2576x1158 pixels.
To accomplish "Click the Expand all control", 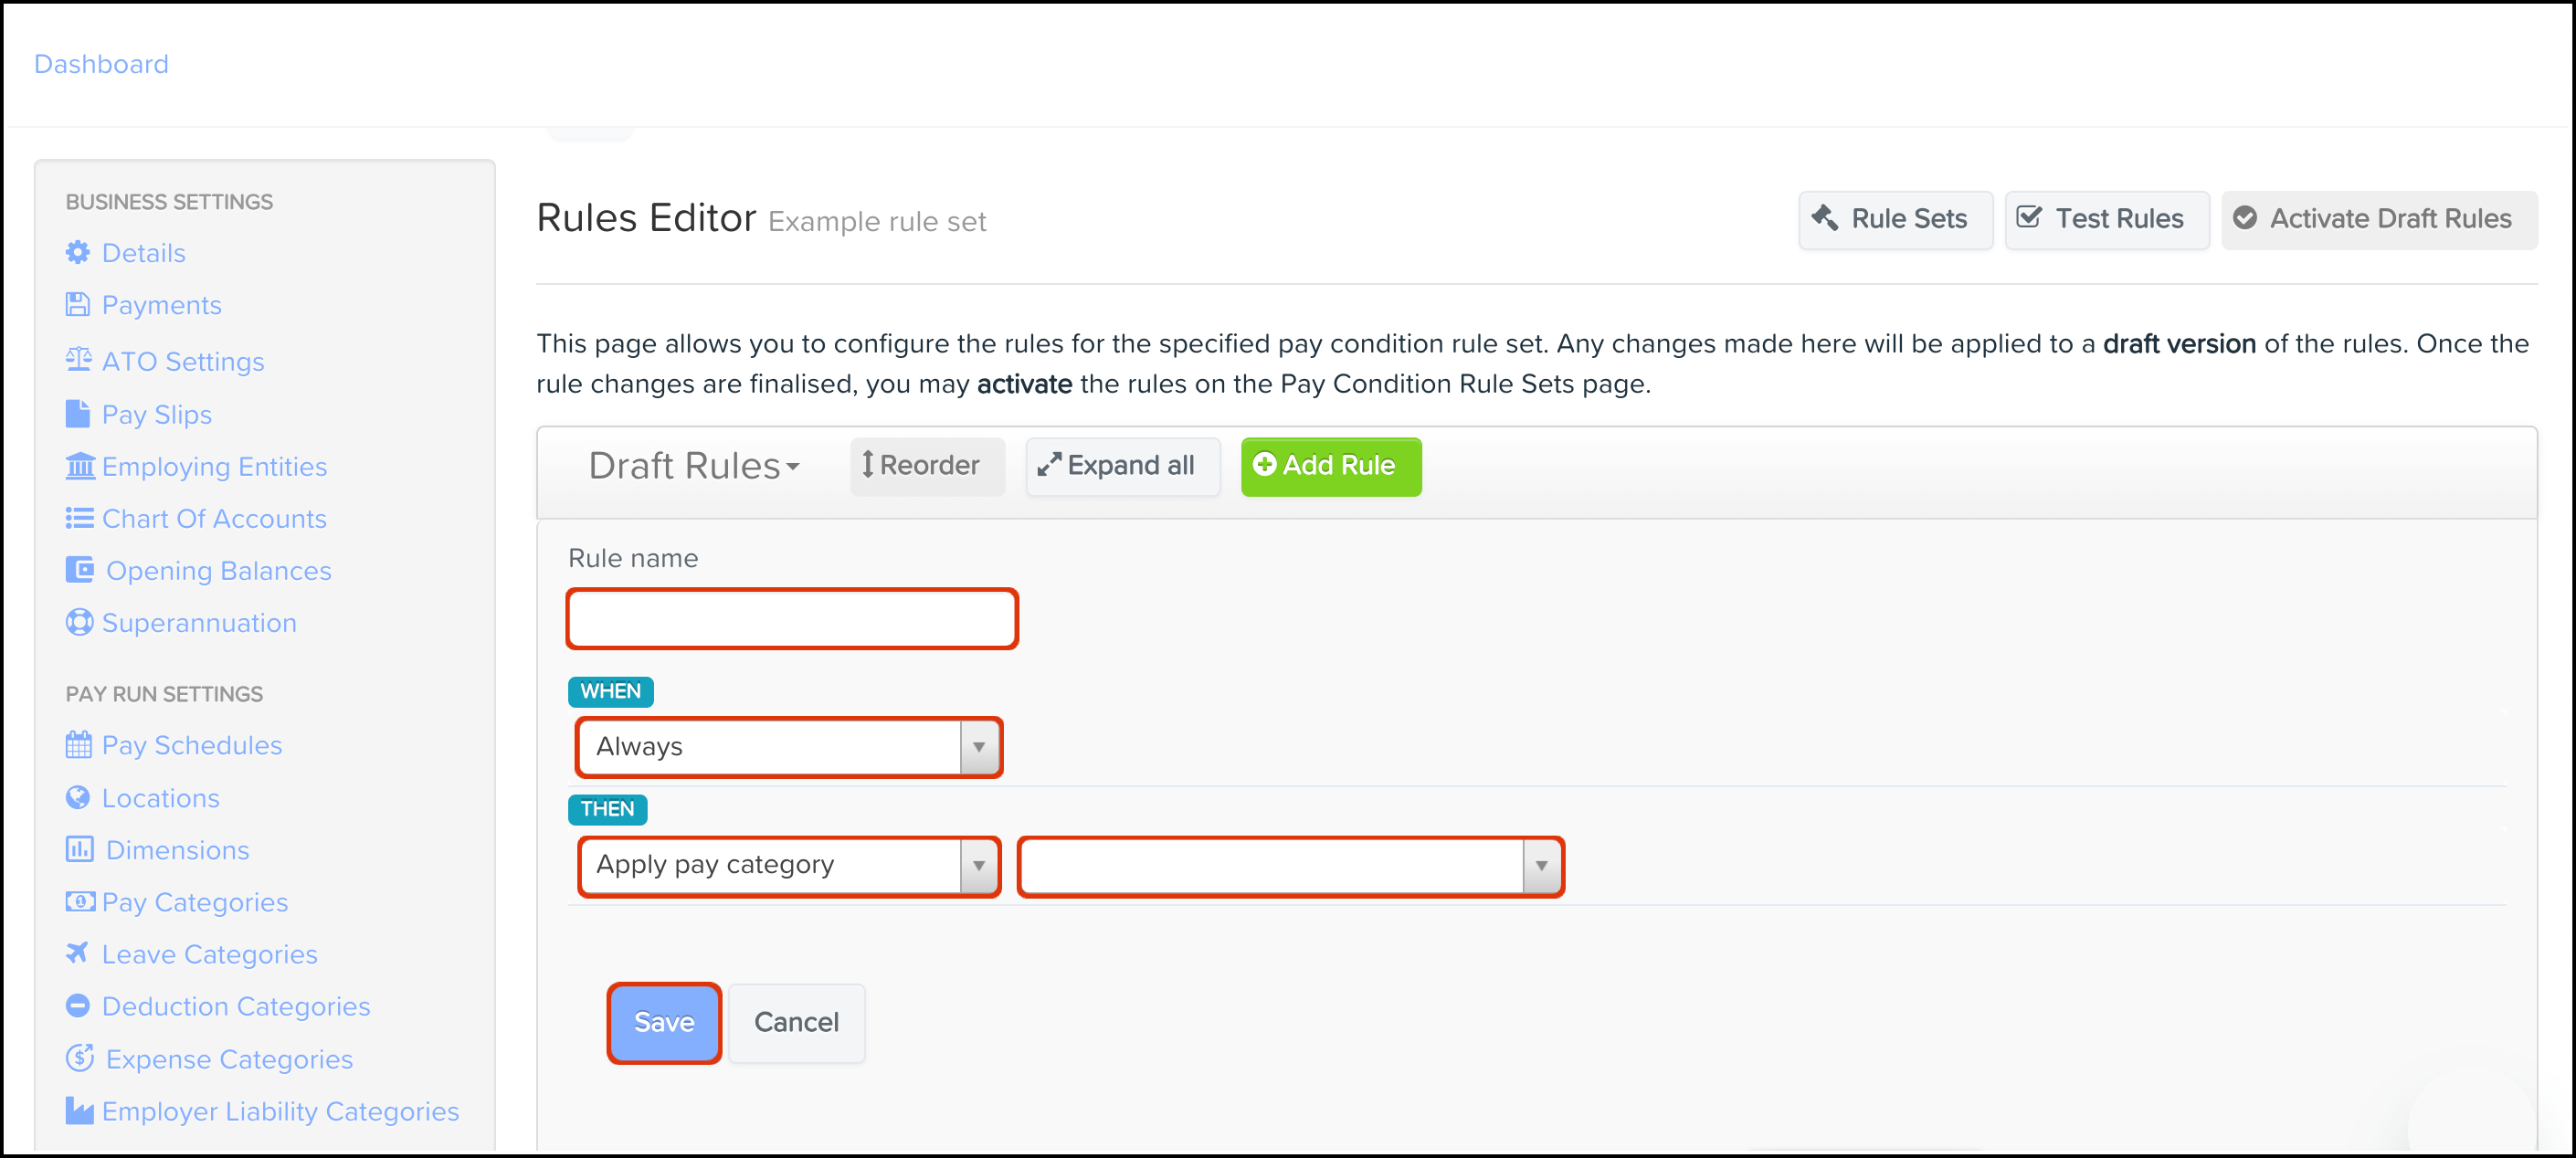I will coord(1122,466).
